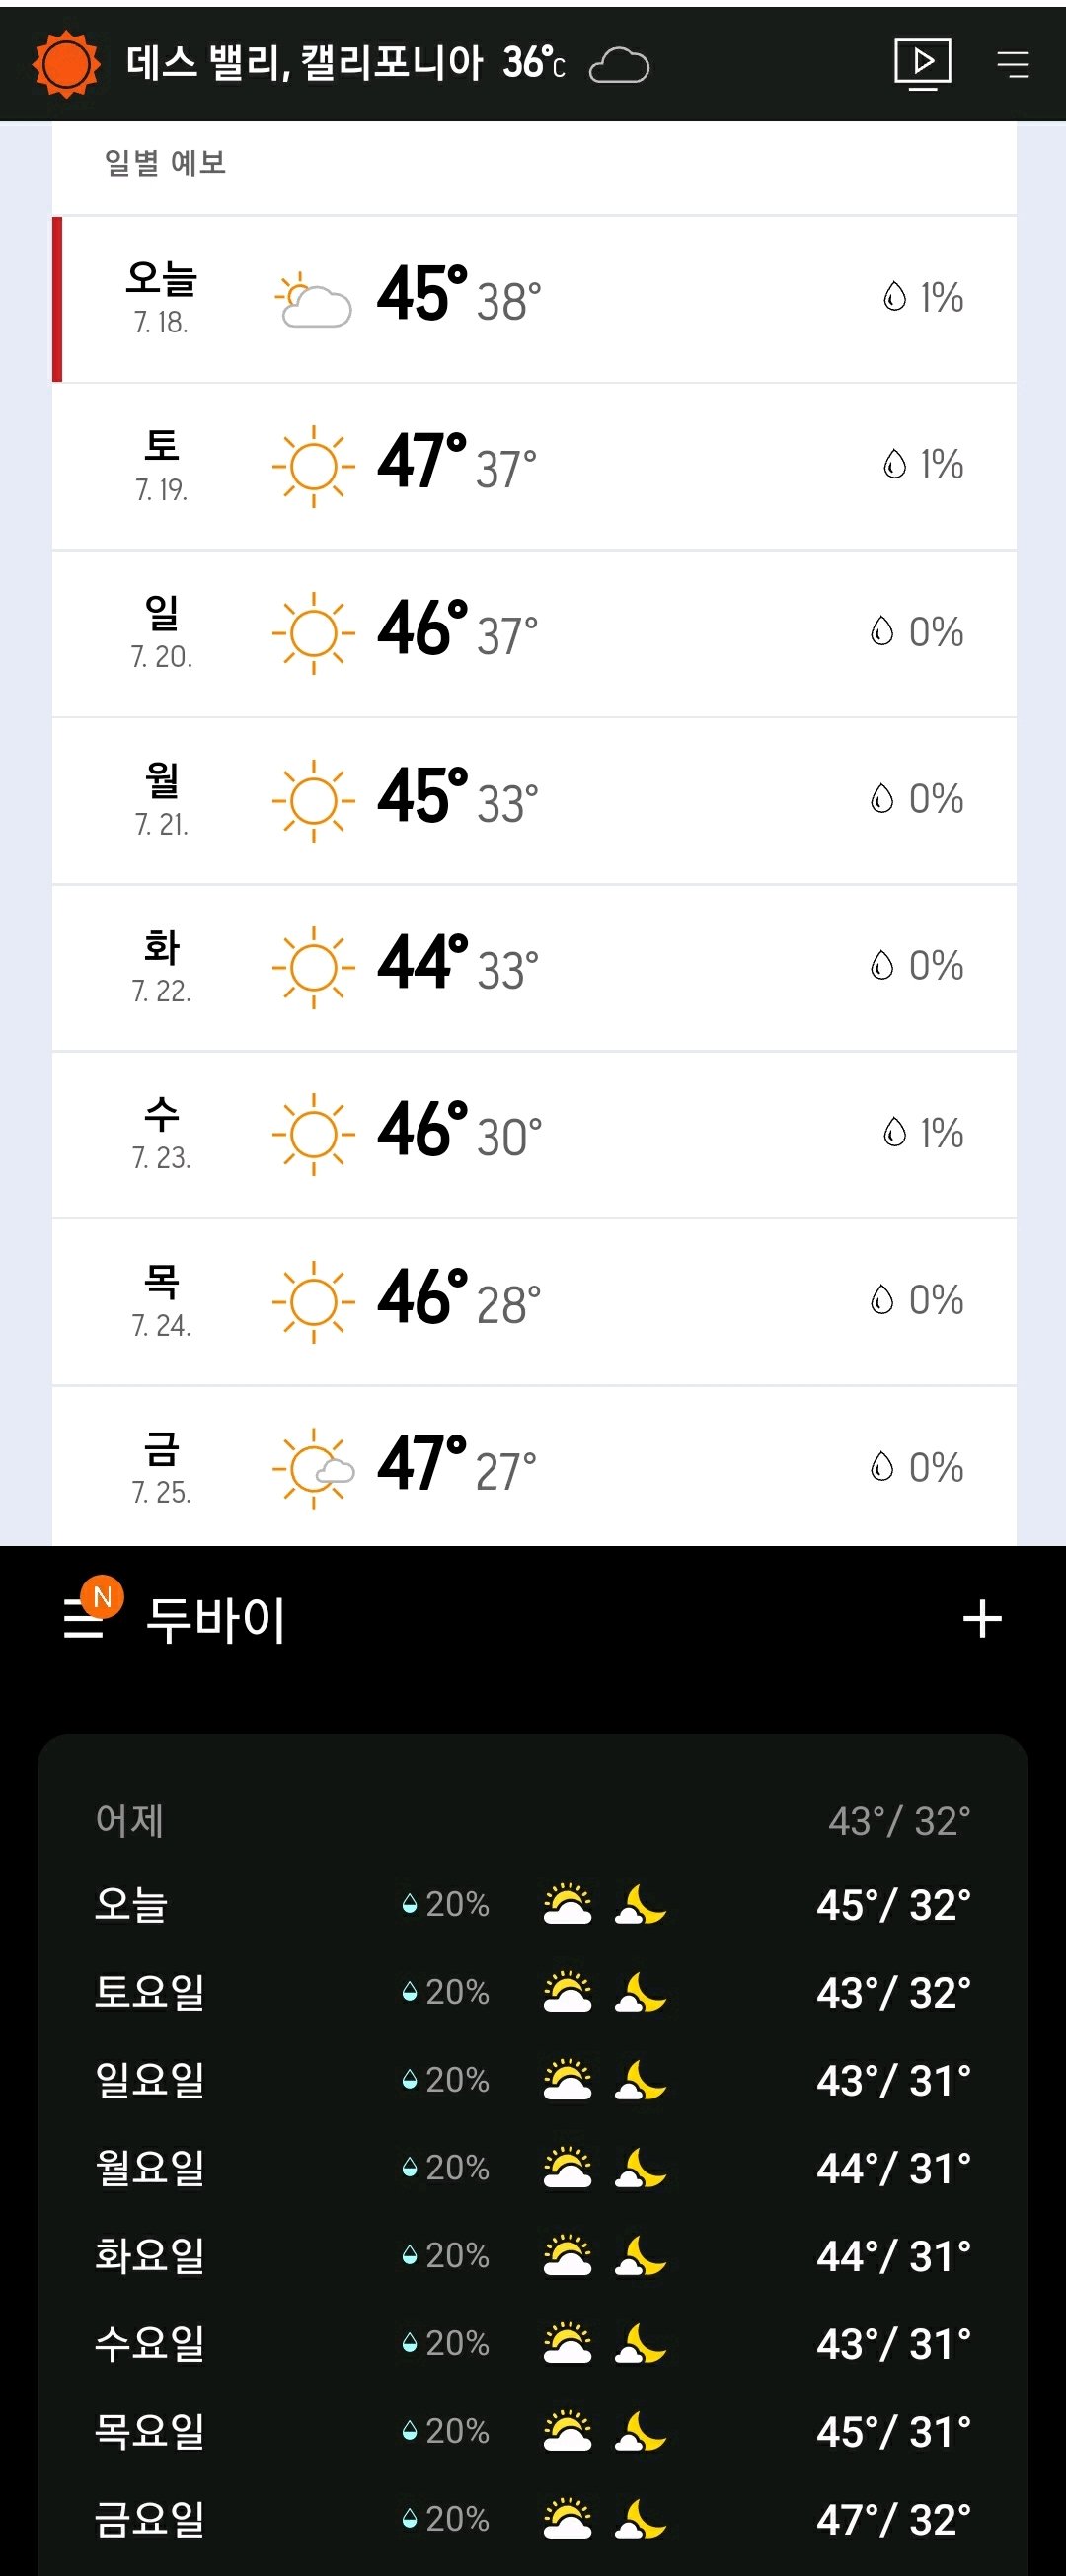Tap the cloud icon beside 36°C
Screen dimensions: 1066x2576
pos(619,66)
